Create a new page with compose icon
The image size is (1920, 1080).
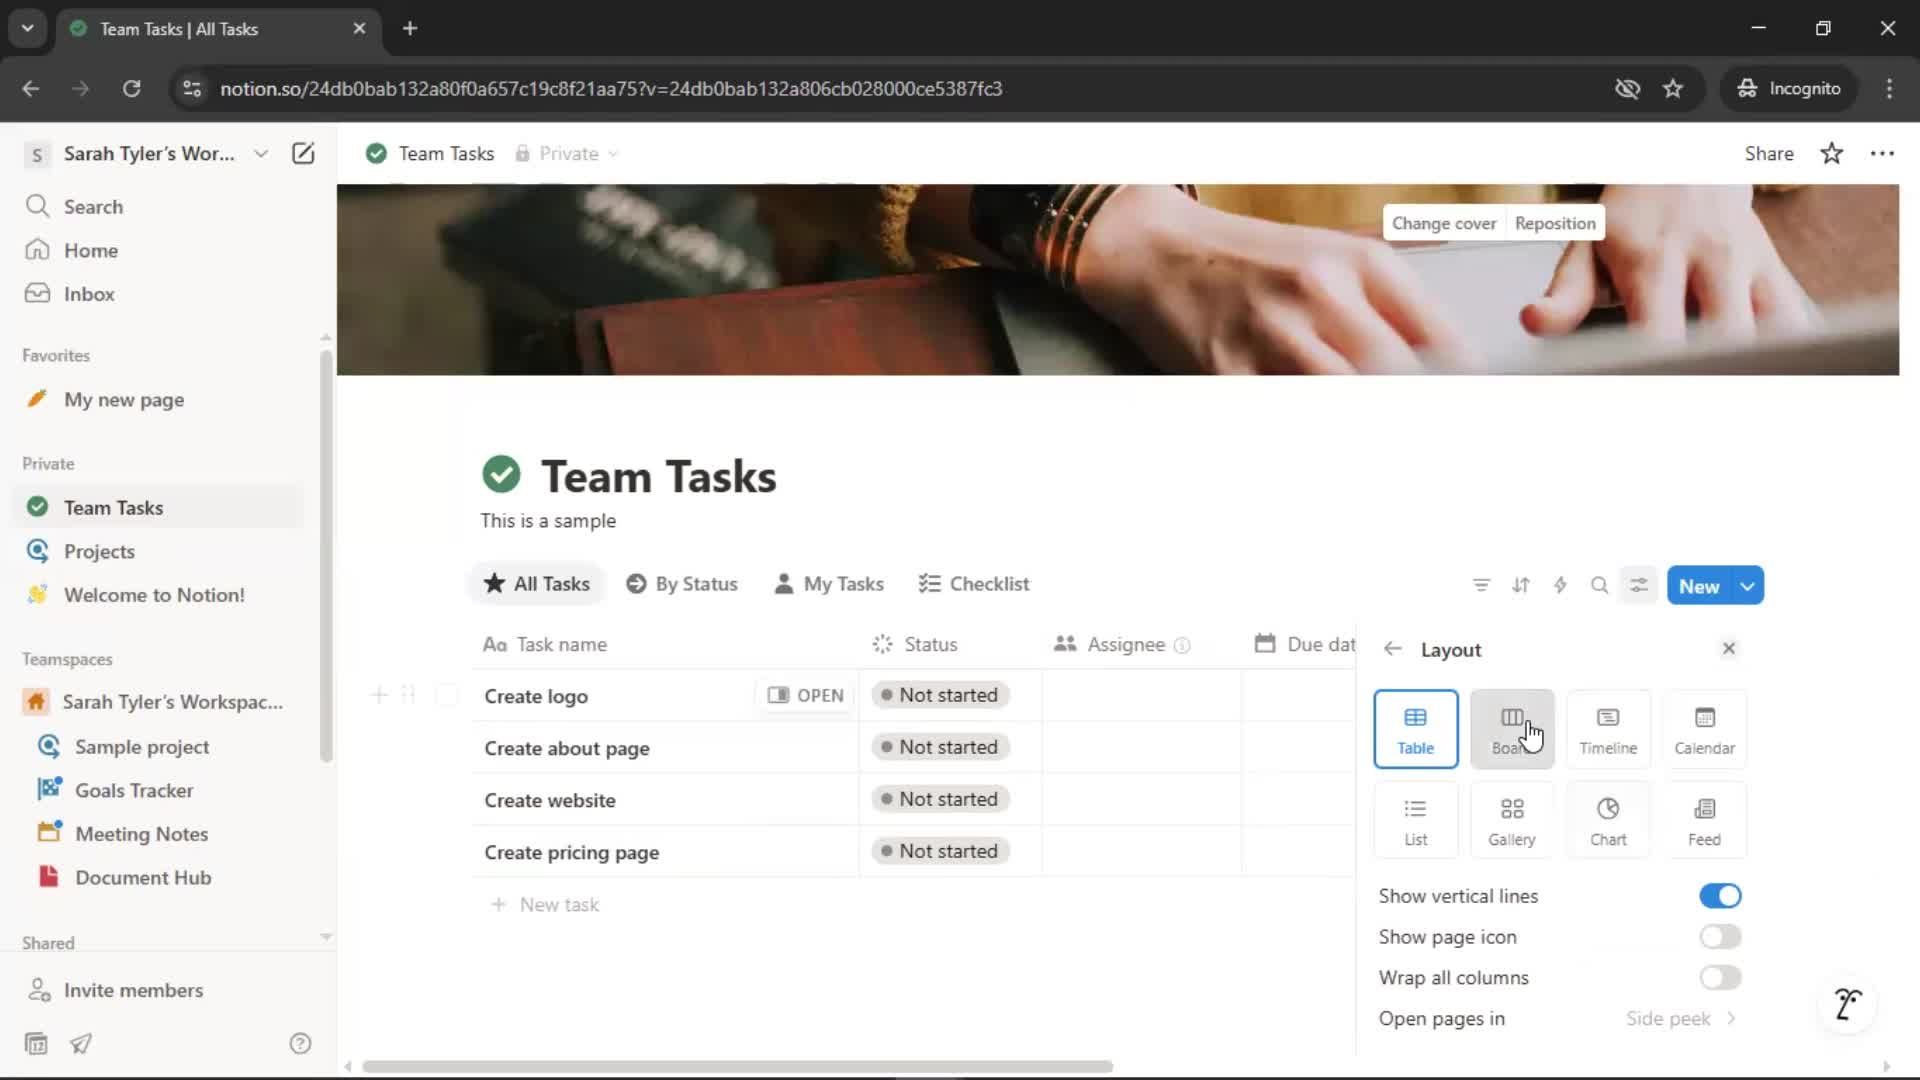[x=303, y=153]
